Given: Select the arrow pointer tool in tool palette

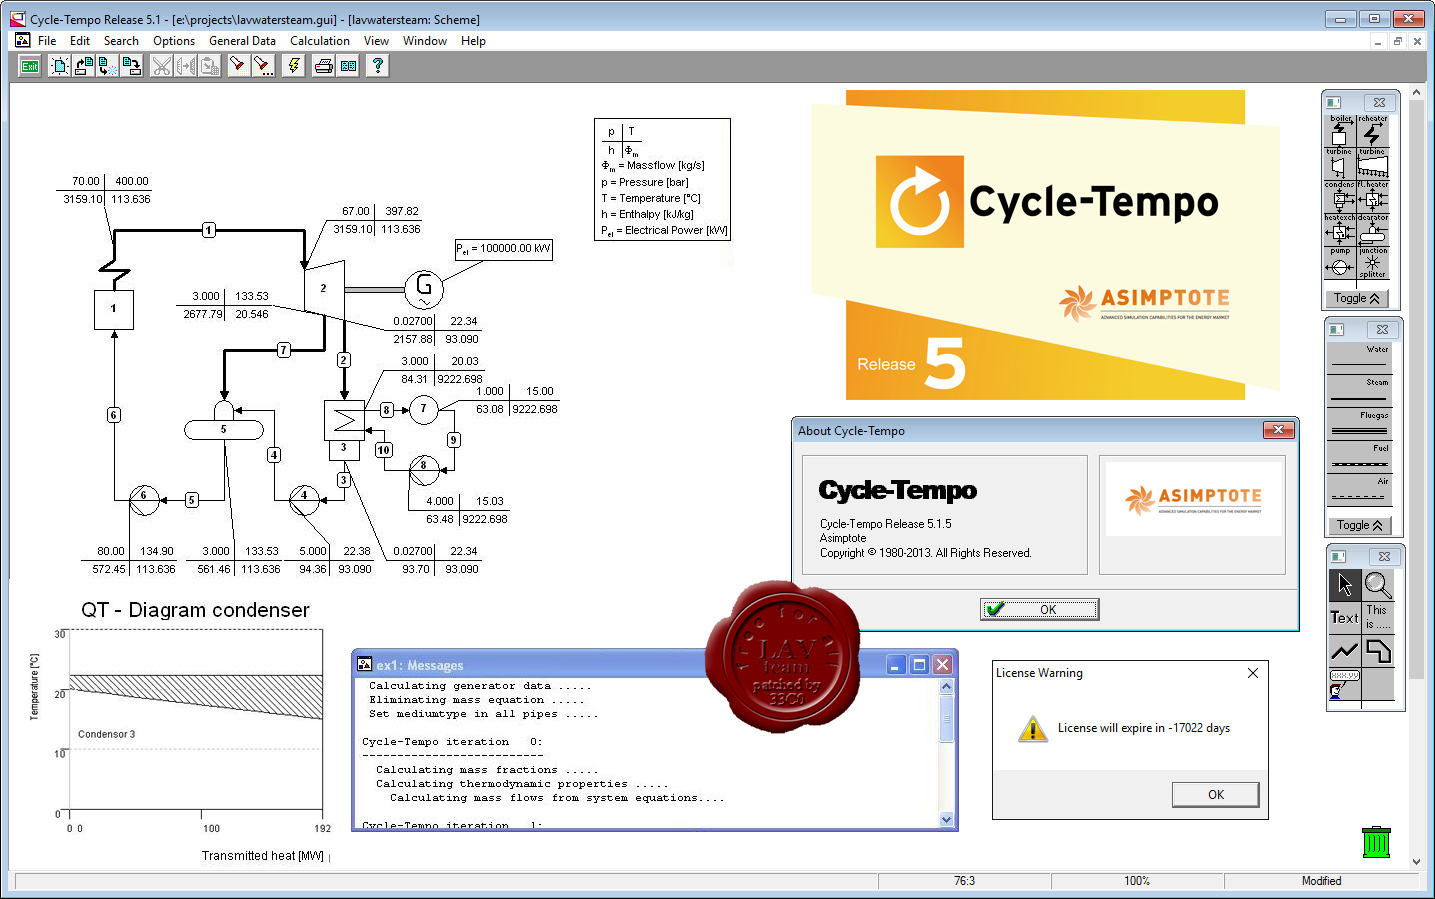Looking at the screenshot, I should [1344, 585].
